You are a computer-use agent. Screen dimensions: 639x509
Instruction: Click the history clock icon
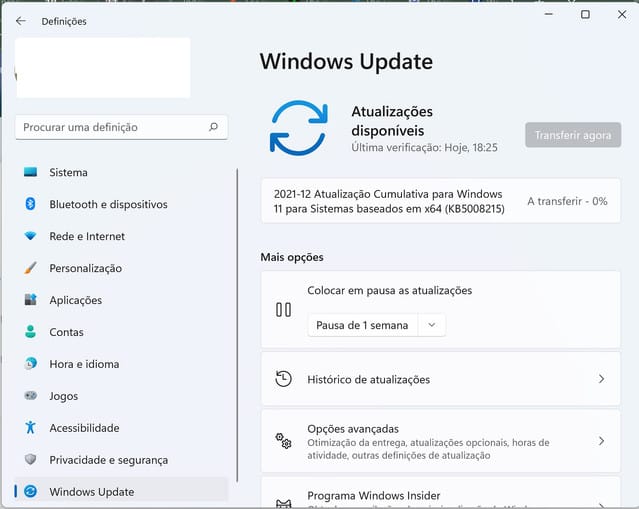coord(283,379)
